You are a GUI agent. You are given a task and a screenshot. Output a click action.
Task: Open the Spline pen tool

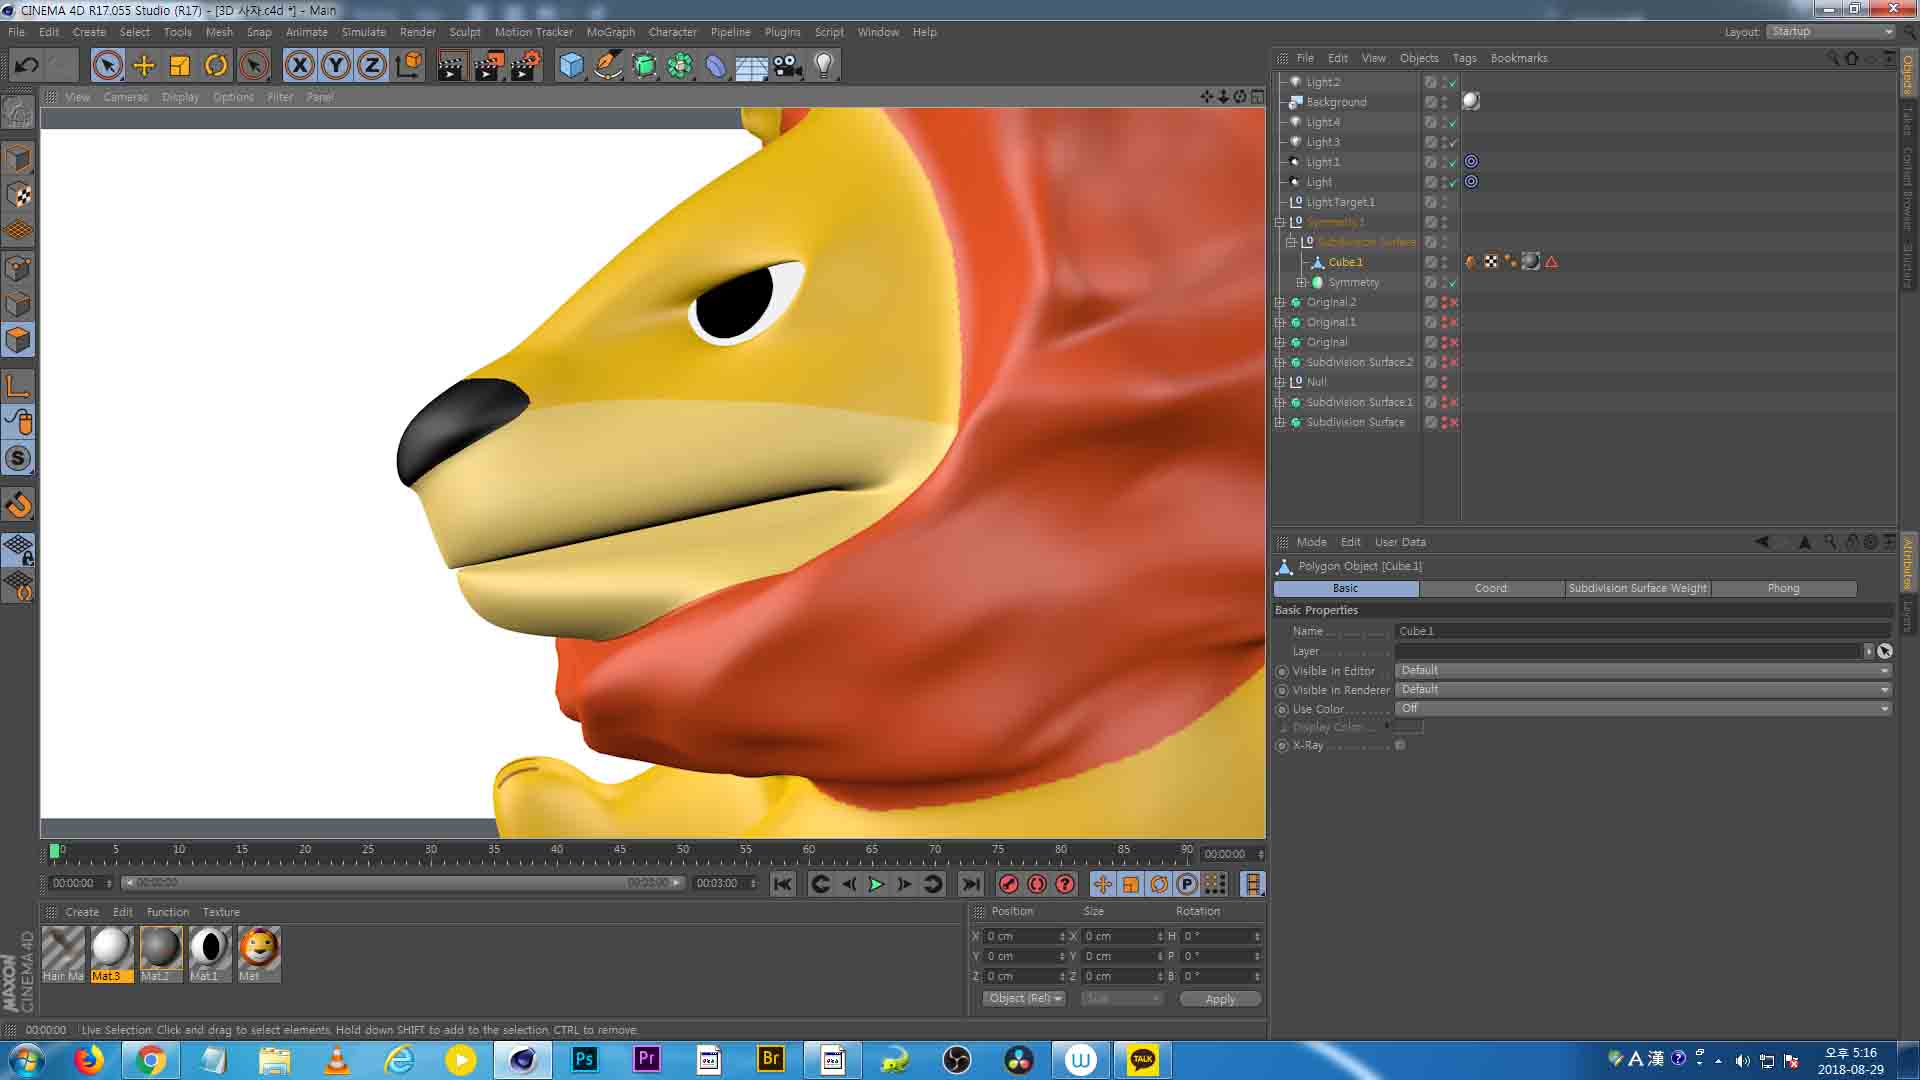click(608, 66)
